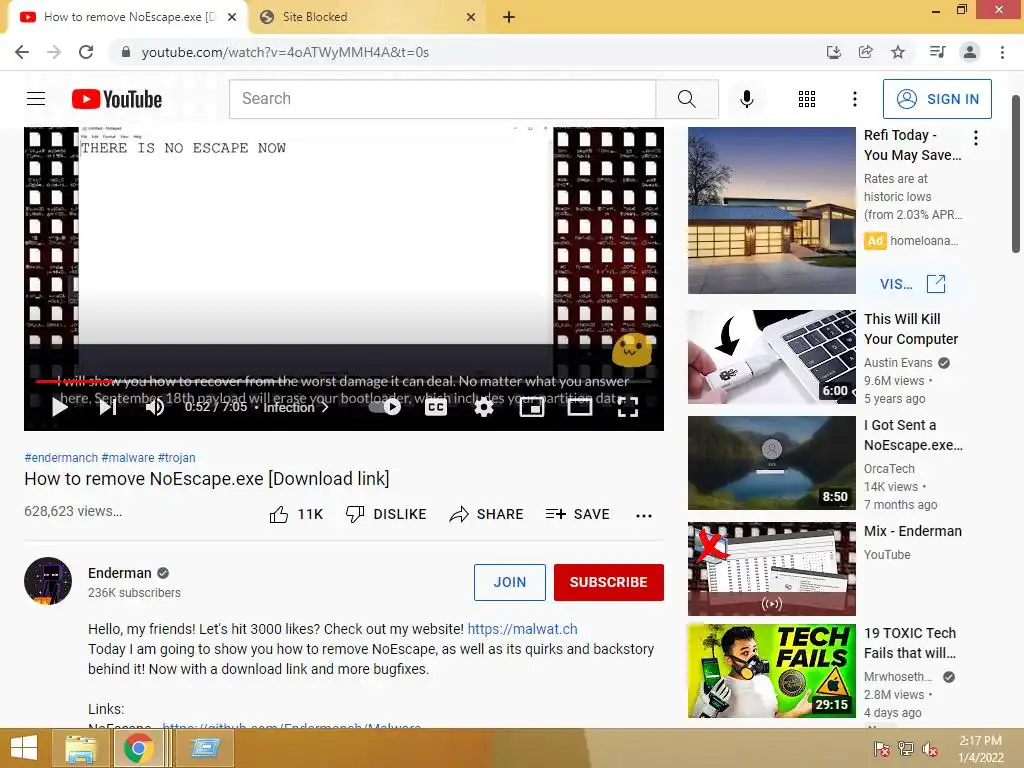Expand the Infection chapter chevron

click(325, 407)
